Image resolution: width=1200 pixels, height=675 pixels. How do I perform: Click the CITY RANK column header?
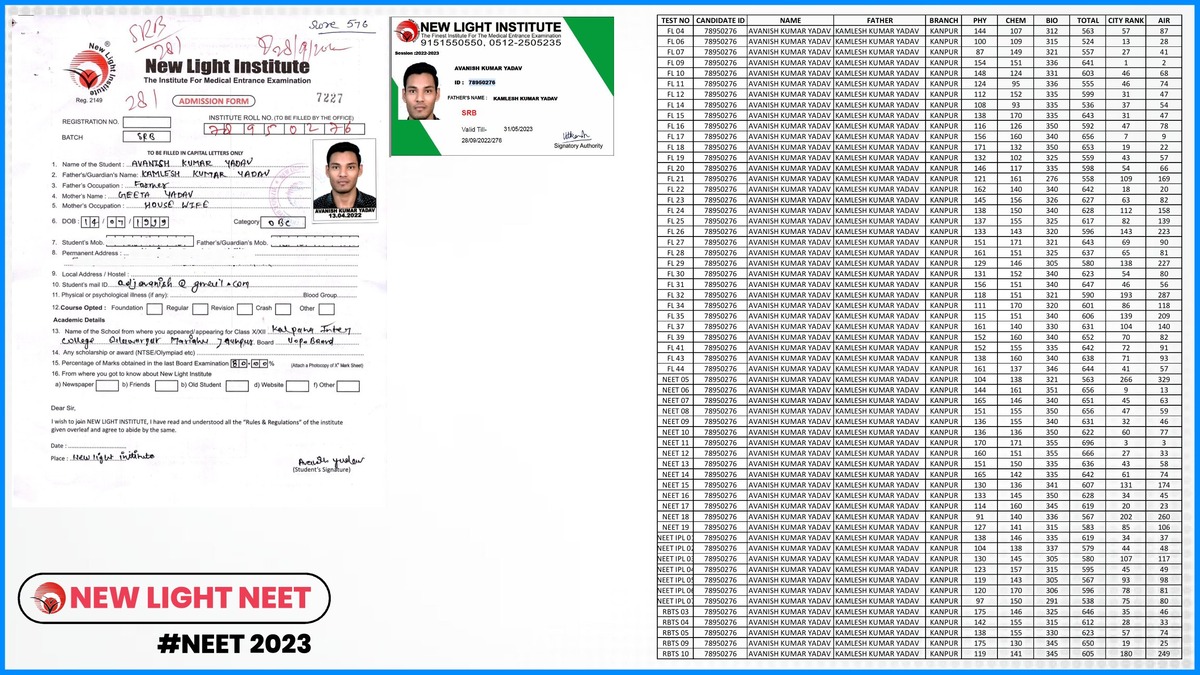click(x=1126, y=20)
